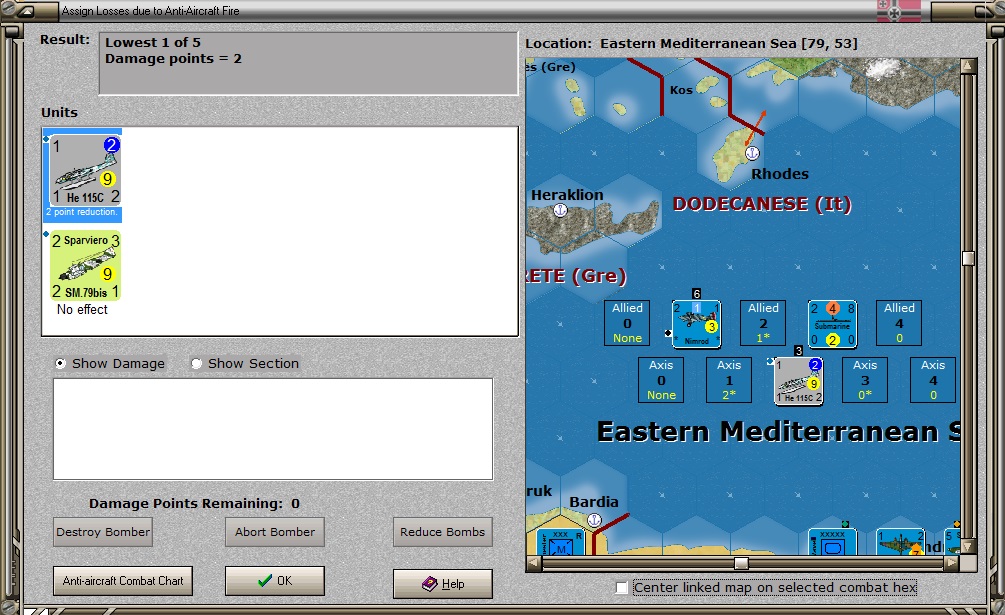Click the Kos island label
The width and height of the screenshot is (1005, 615).
(x=681, y=90)
